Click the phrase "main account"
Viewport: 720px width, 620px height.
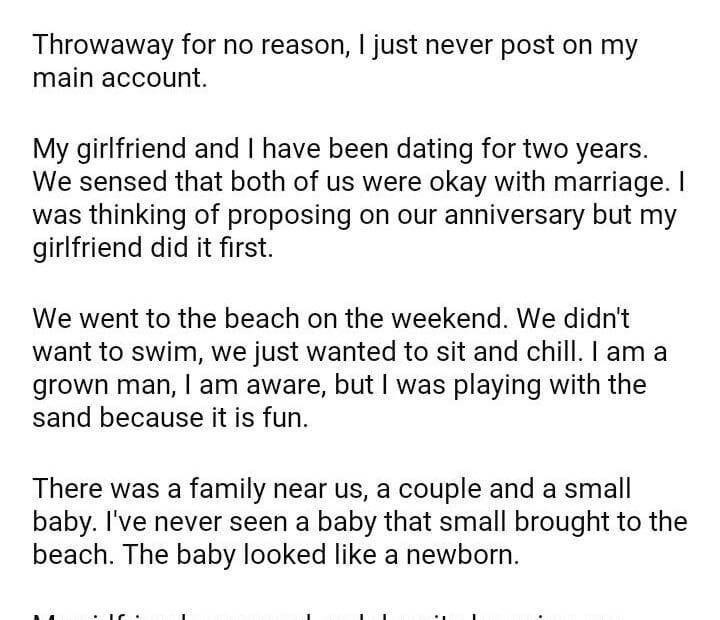click(x=119, y=79)
